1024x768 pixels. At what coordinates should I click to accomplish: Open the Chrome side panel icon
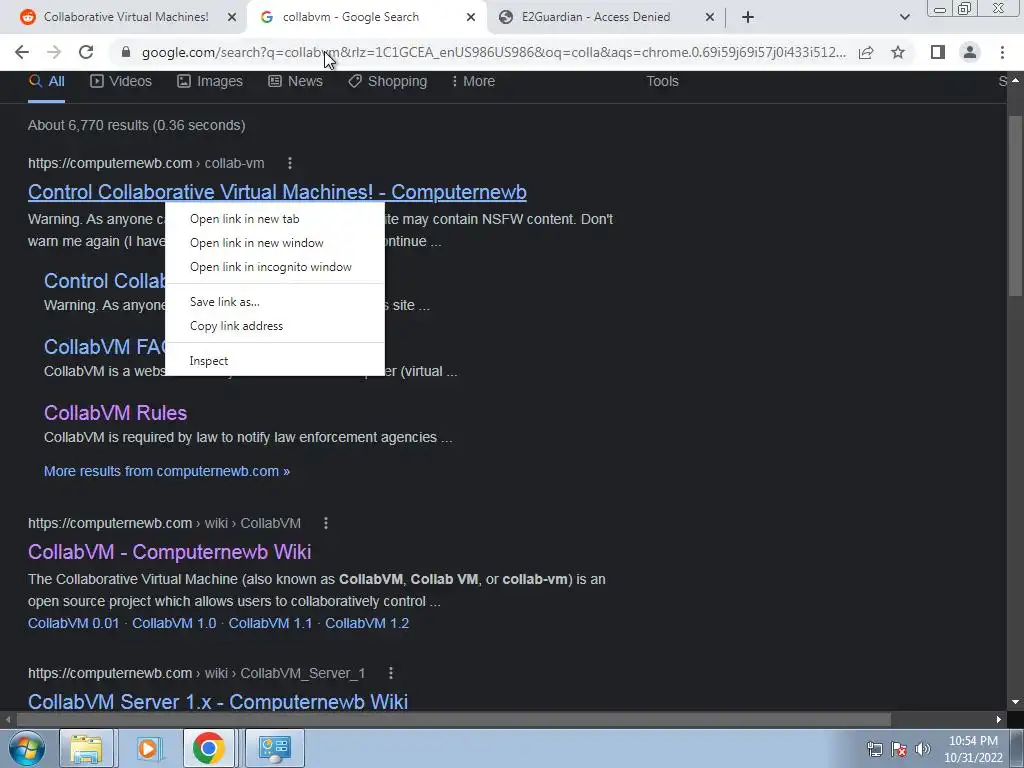tap(938, 52)
